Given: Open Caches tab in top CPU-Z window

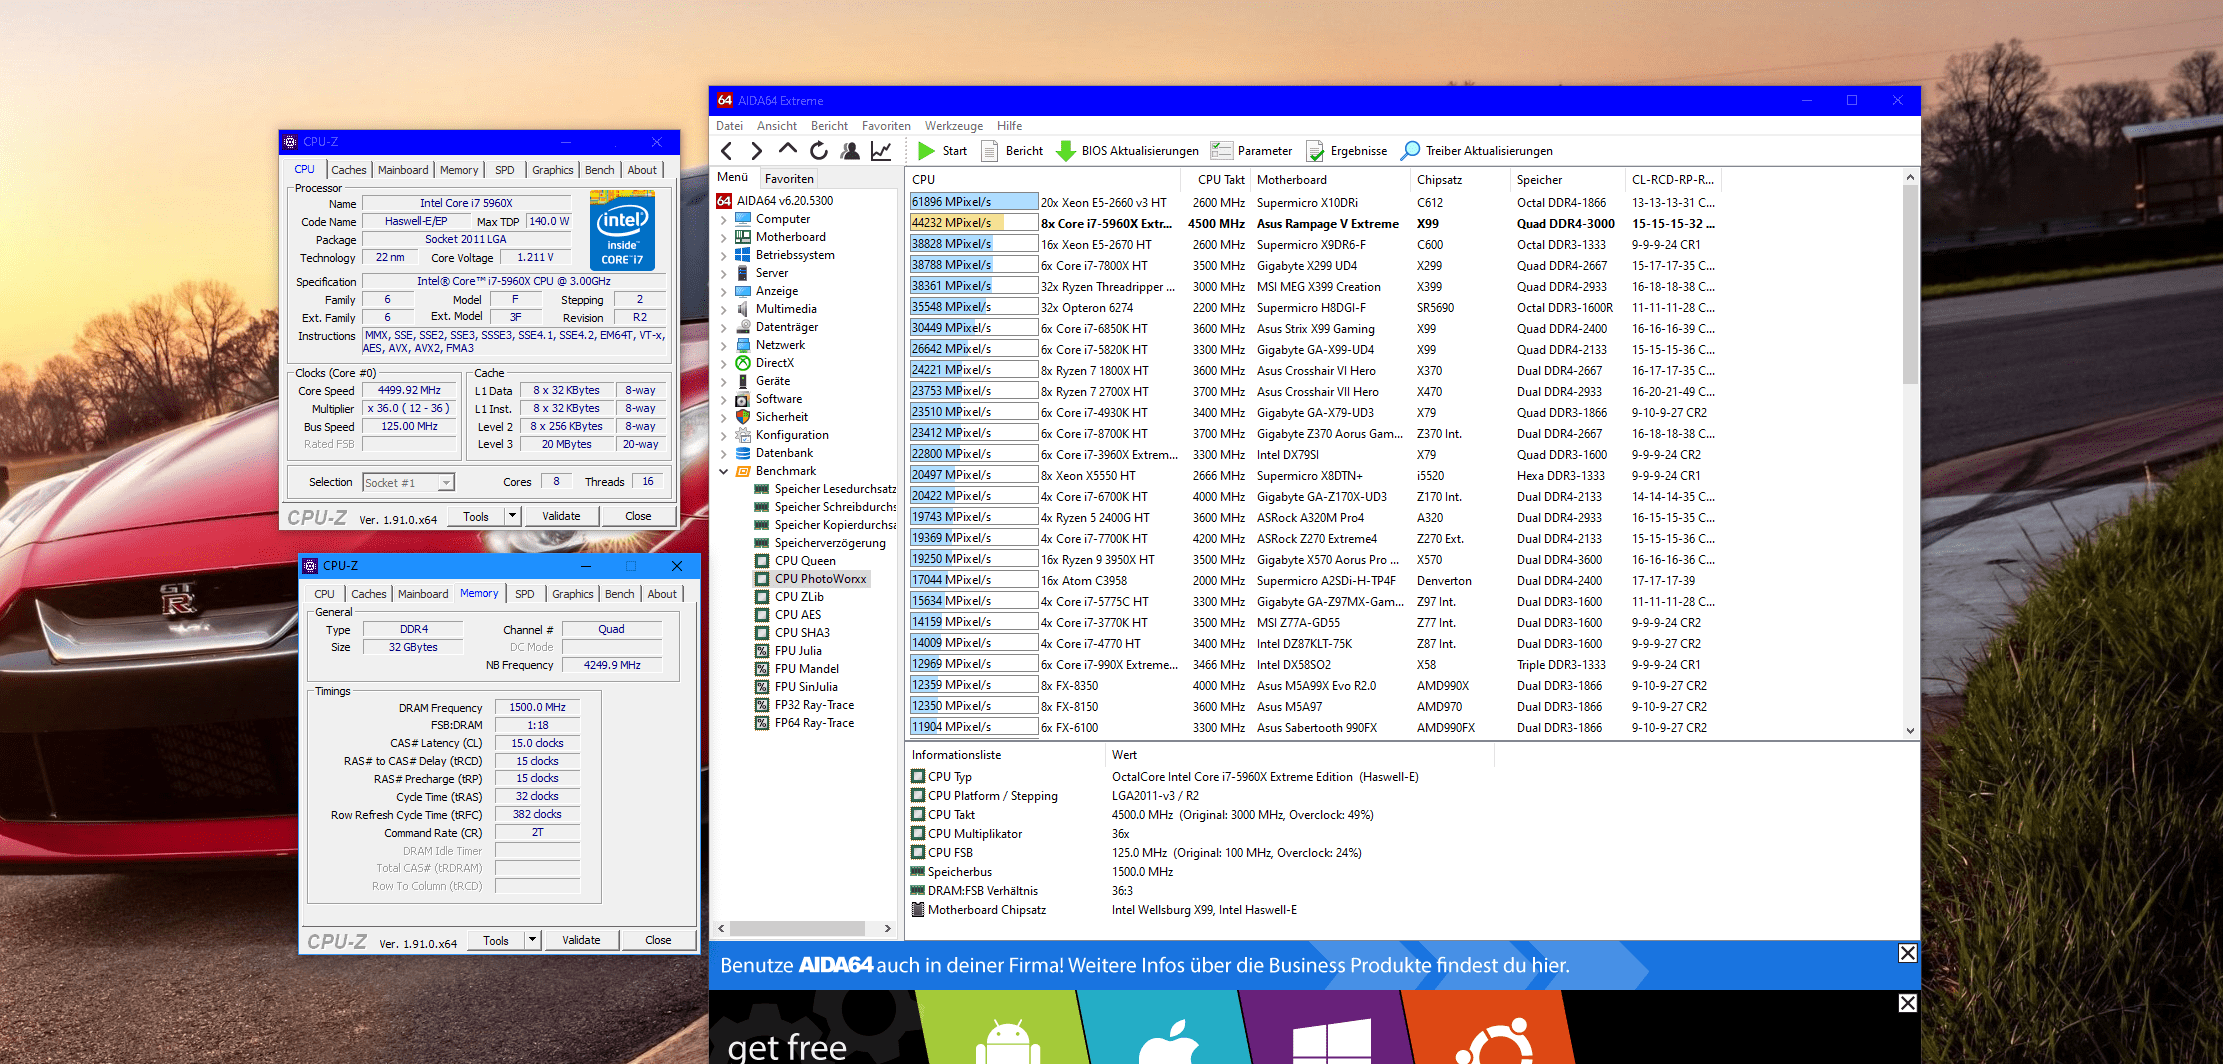Looking at the screenshot, I should point(349,170).
